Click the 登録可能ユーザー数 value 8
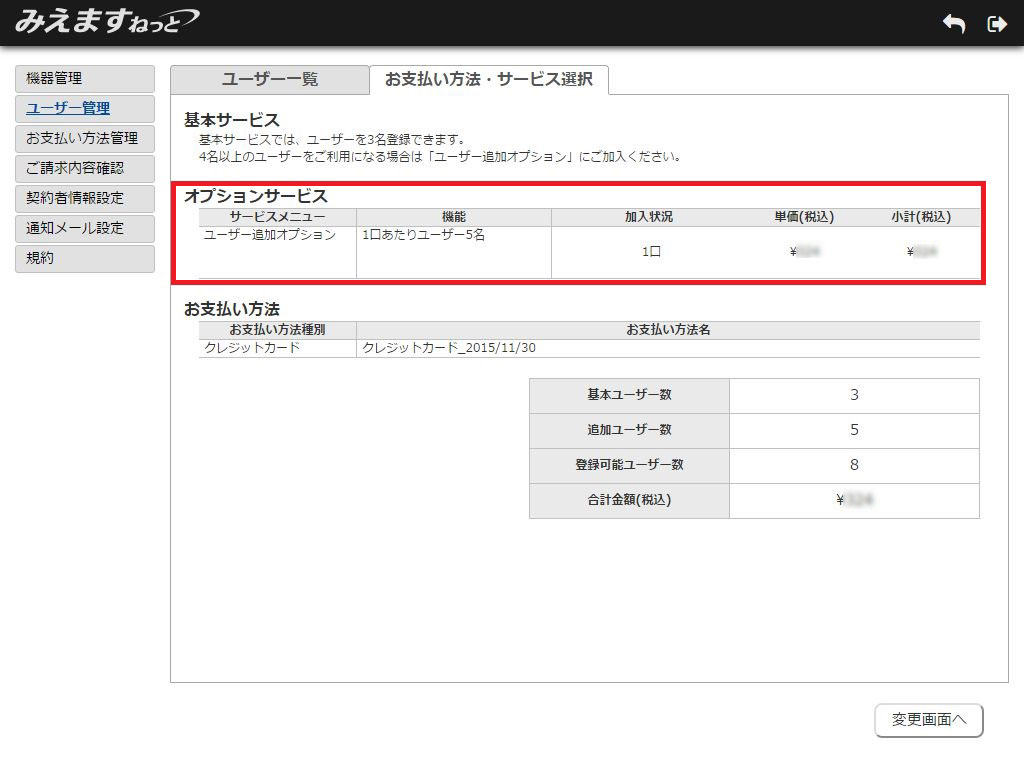Image resolution: width=1024 pixels, height=768 pixels. (x=854, y=465)
